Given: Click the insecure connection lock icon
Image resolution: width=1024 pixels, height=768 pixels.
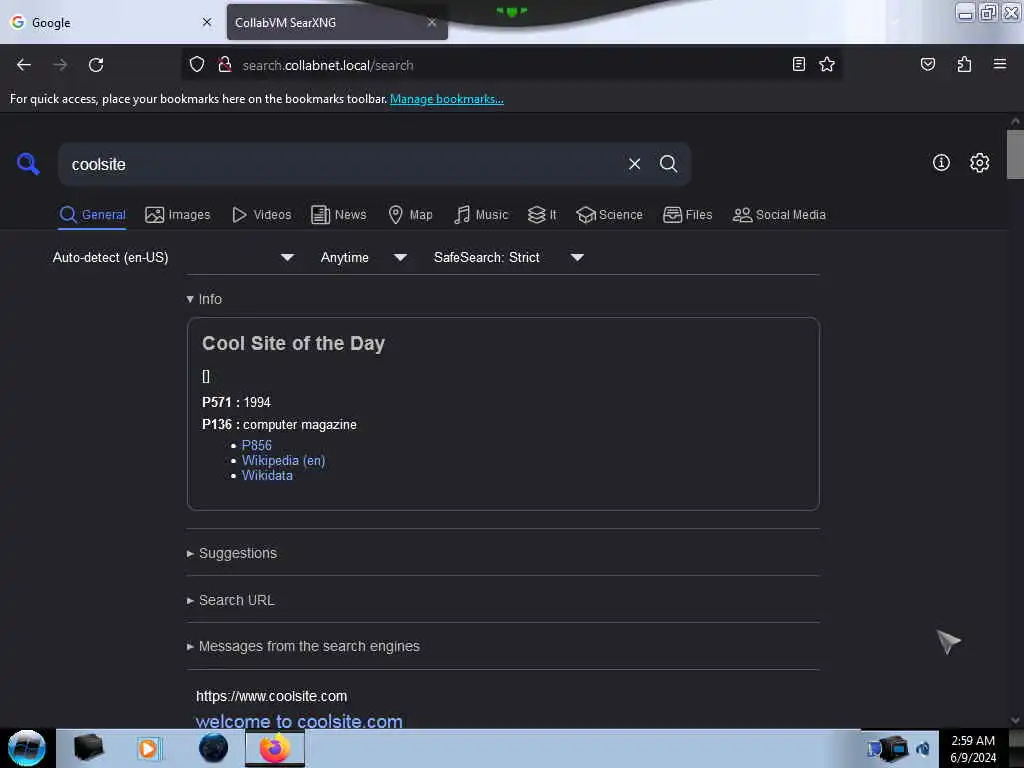Looking at the screenshot, I should 225,65.
